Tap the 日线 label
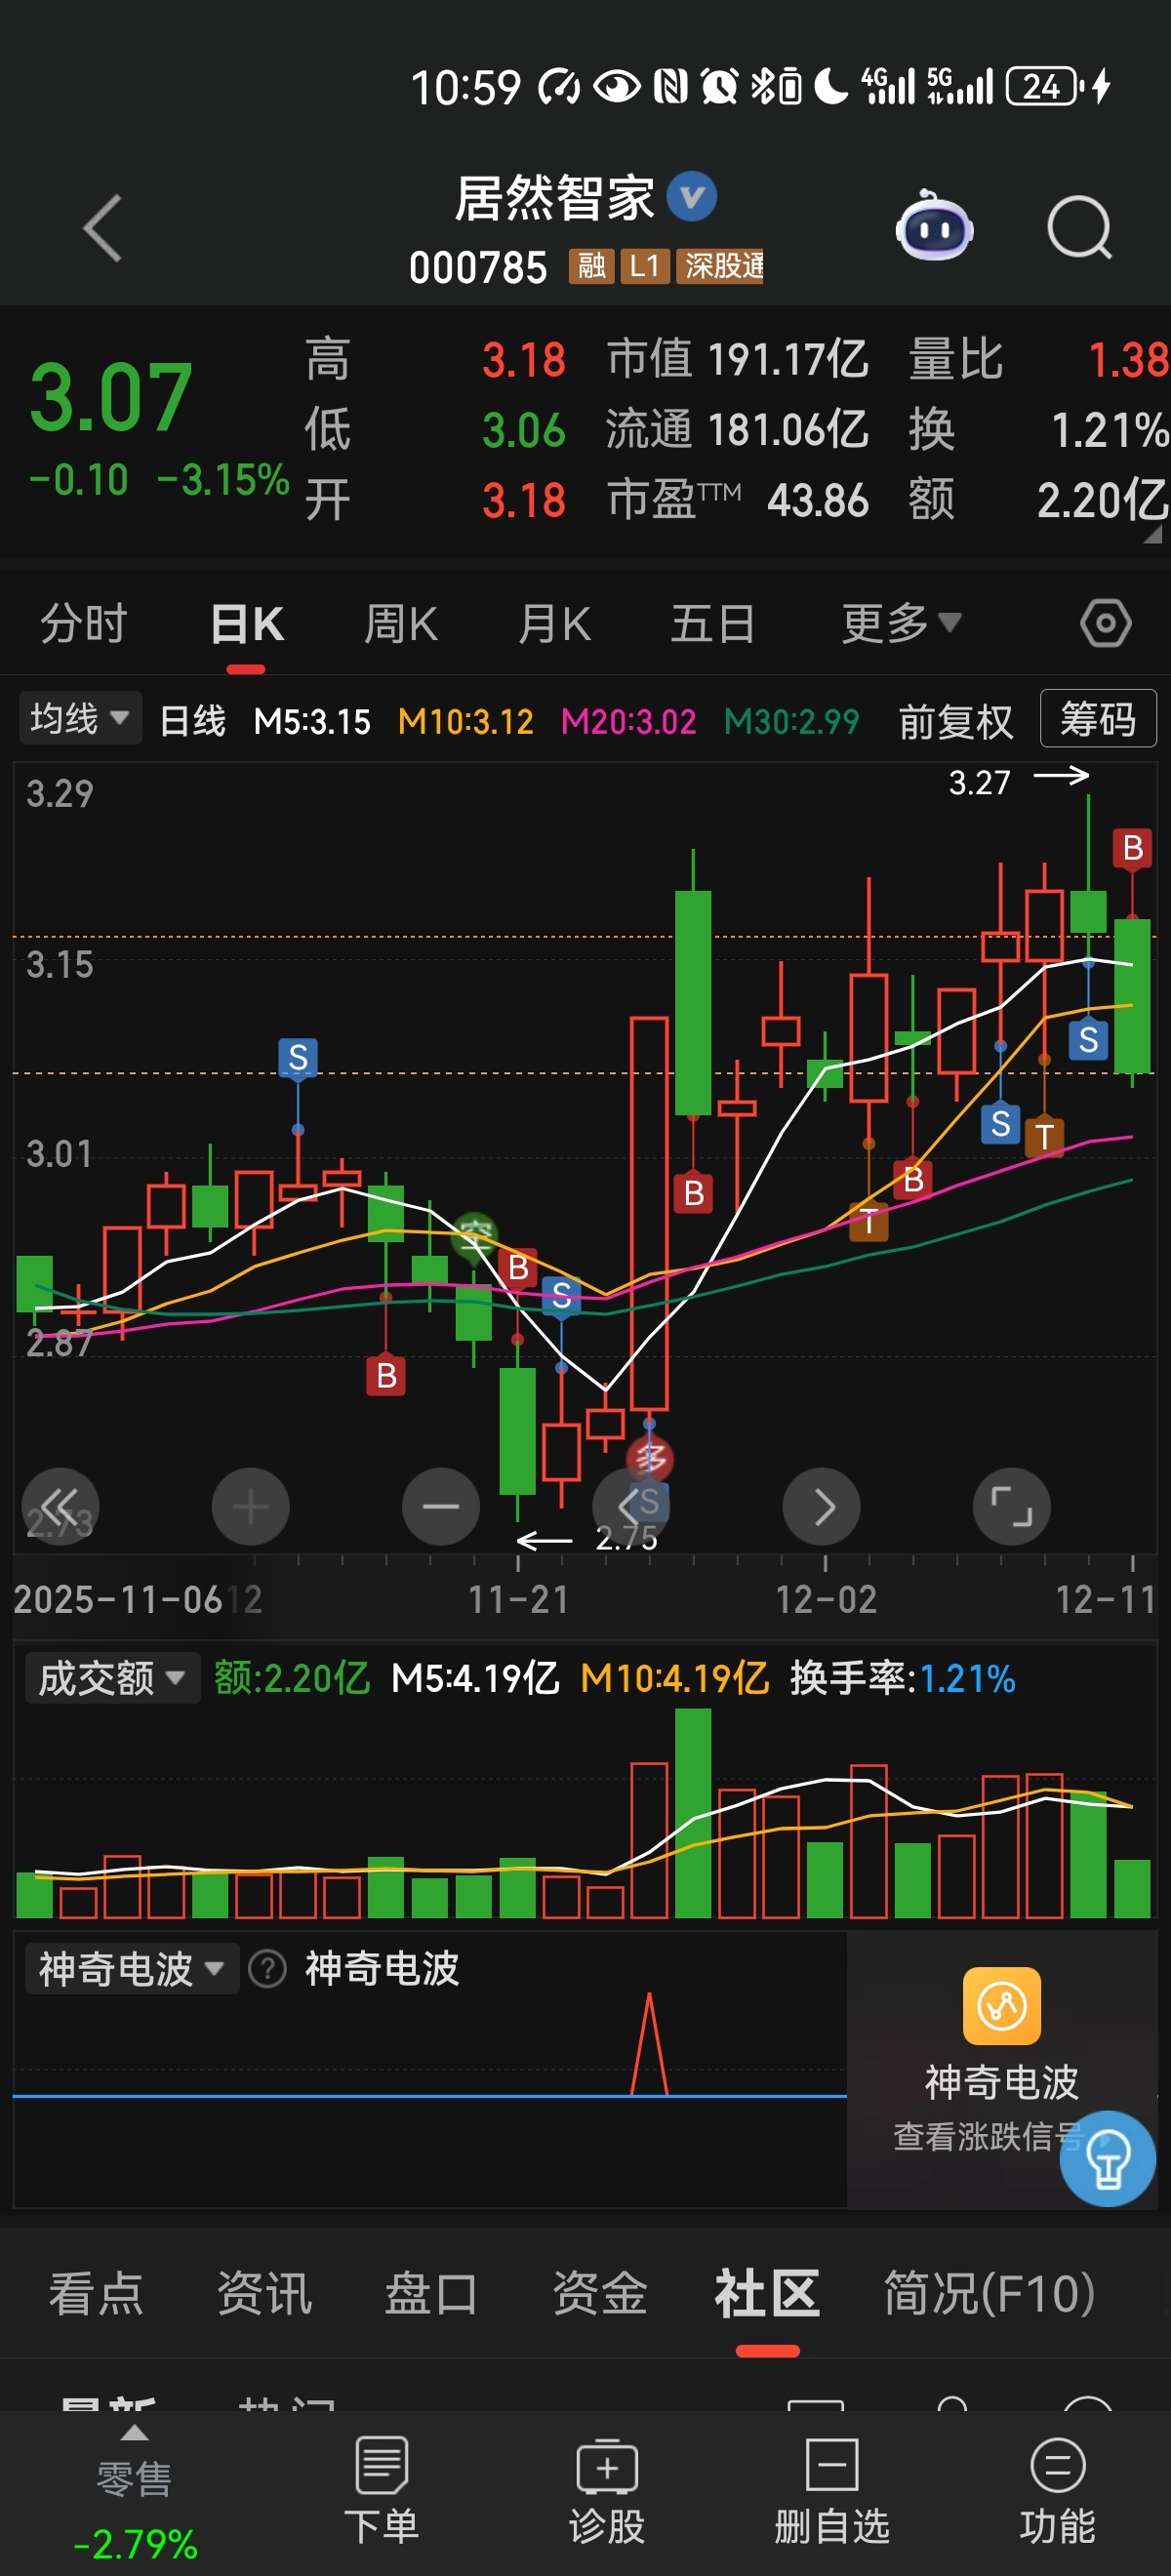This screenshot has width=1171, height=2576. pos(193,721)
